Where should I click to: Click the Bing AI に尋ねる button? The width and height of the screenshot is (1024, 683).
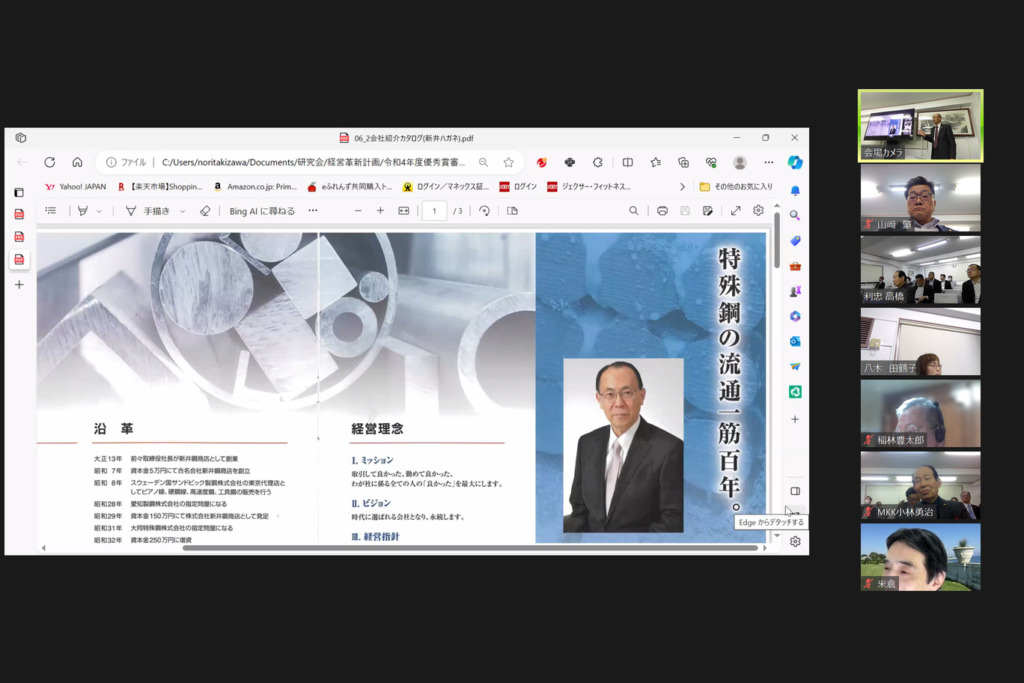coord(262,211)
